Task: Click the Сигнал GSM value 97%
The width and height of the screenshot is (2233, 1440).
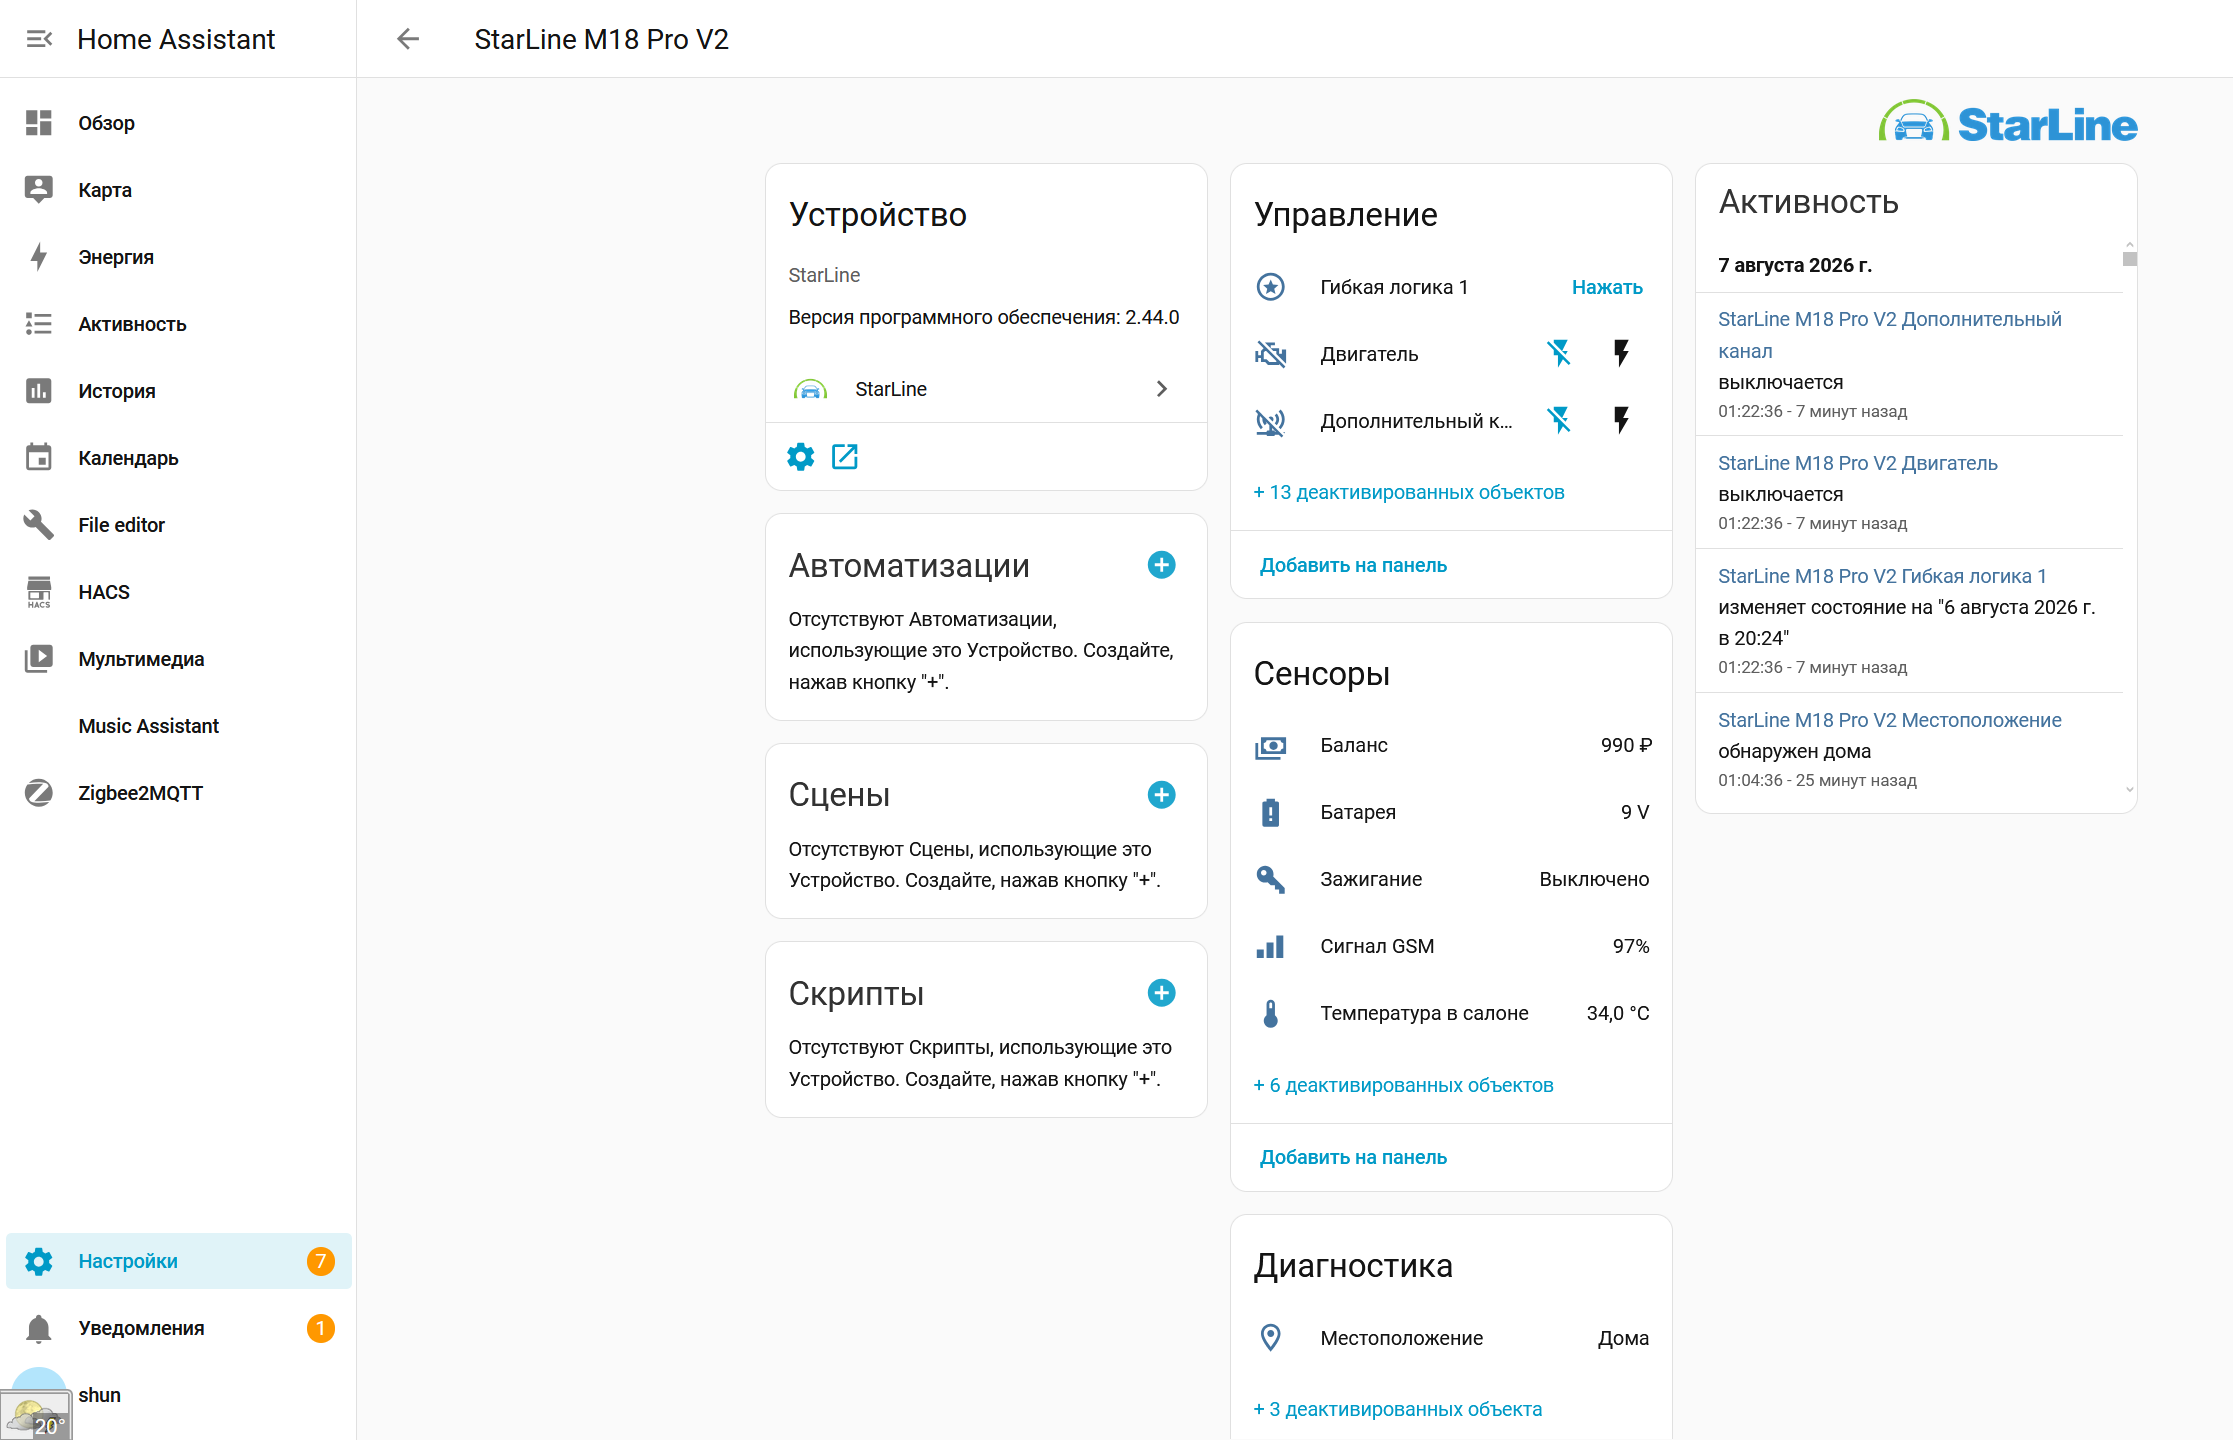Action: (1631, 946)
